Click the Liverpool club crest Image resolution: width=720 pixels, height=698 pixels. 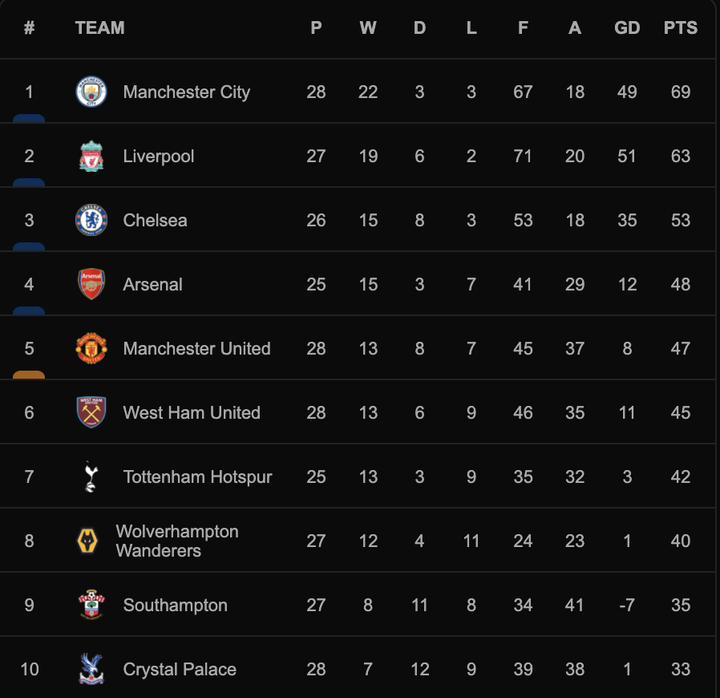point(91,156)
